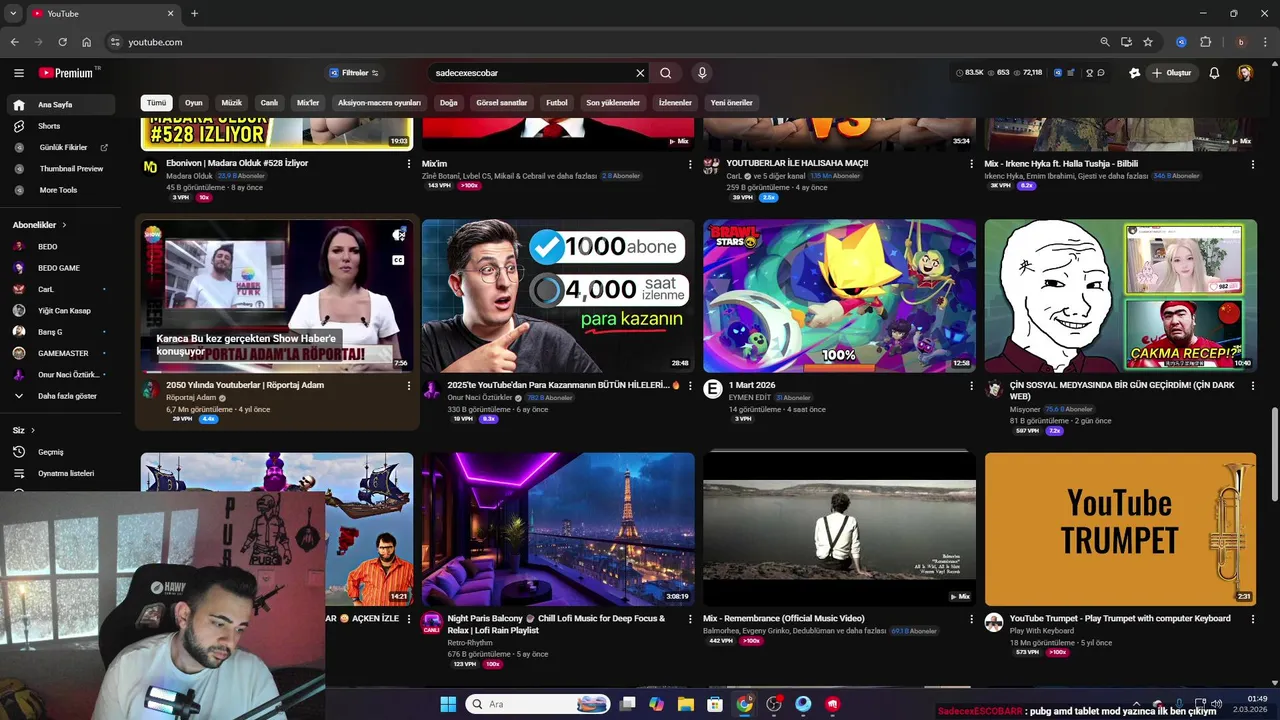The image size is (1280, 720).
Task: Open options for 2050 Yılında Youtuberlar video
Action: 408,386
